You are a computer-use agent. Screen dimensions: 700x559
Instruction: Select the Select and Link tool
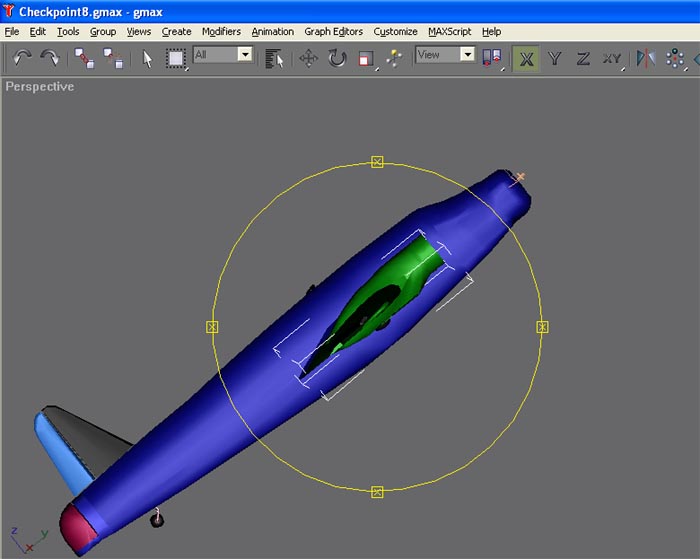coord(85,58)
